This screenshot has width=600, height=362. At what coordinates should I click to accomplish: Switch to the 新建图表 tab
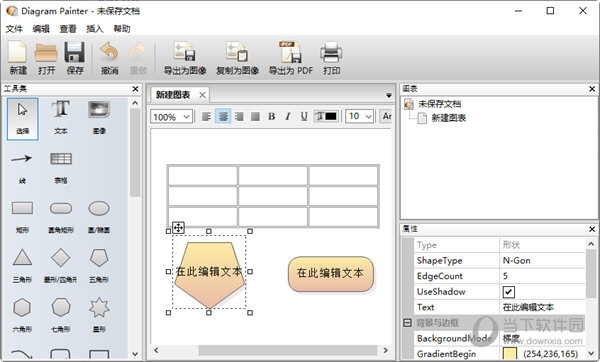click(173, 95)
